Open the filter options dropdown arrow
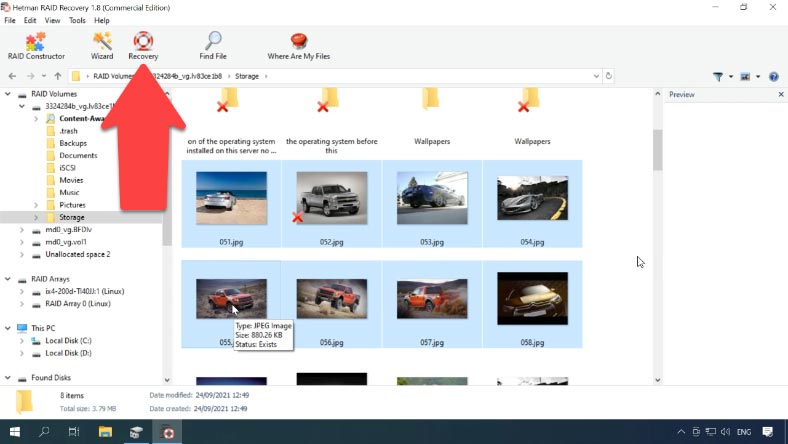 (x=731, y=76)
